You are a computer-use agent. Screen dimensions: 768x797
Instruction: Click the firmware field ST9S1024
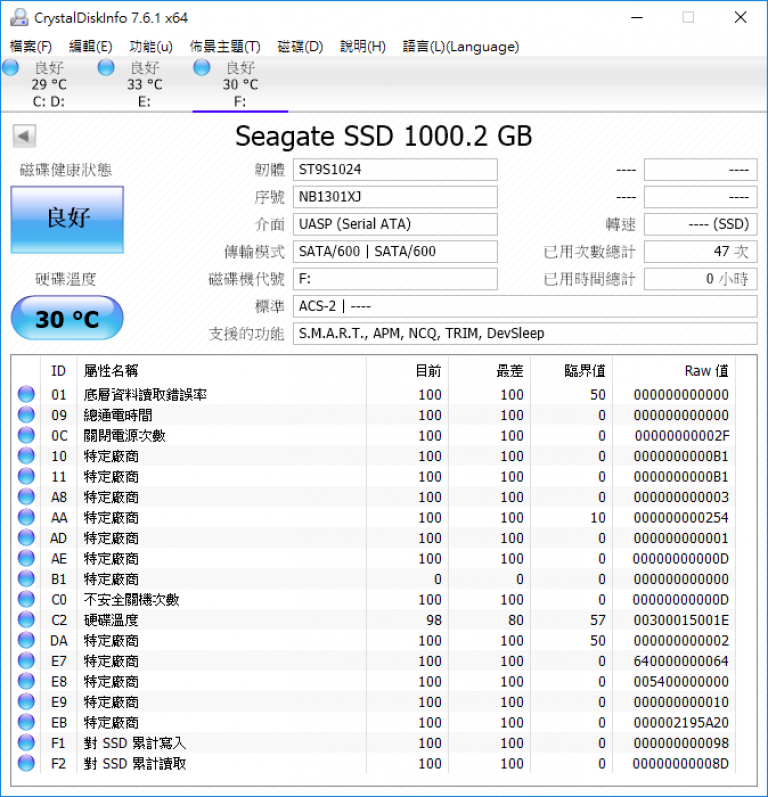tap(395, 169)
